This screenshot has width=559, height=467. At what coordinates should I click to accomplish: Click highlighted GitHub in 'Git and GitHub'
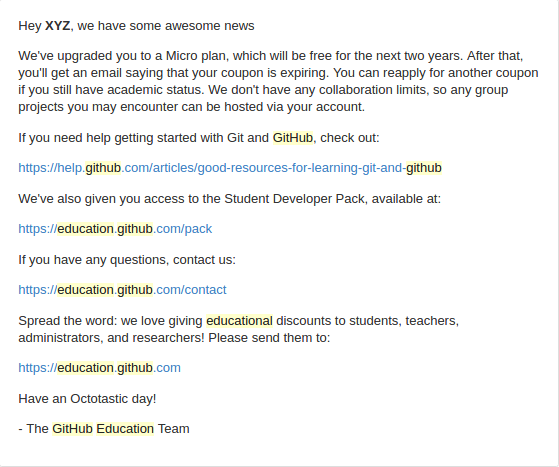(x=293, y=138)
